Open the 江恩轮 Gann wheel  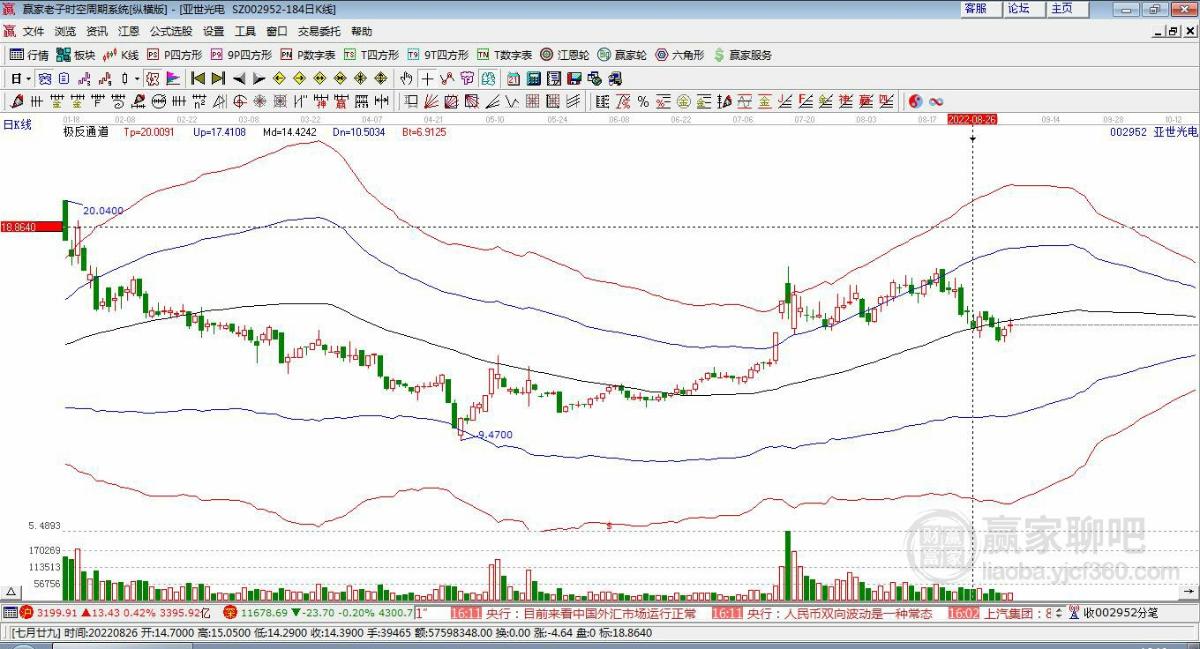[x=565, y=54]
